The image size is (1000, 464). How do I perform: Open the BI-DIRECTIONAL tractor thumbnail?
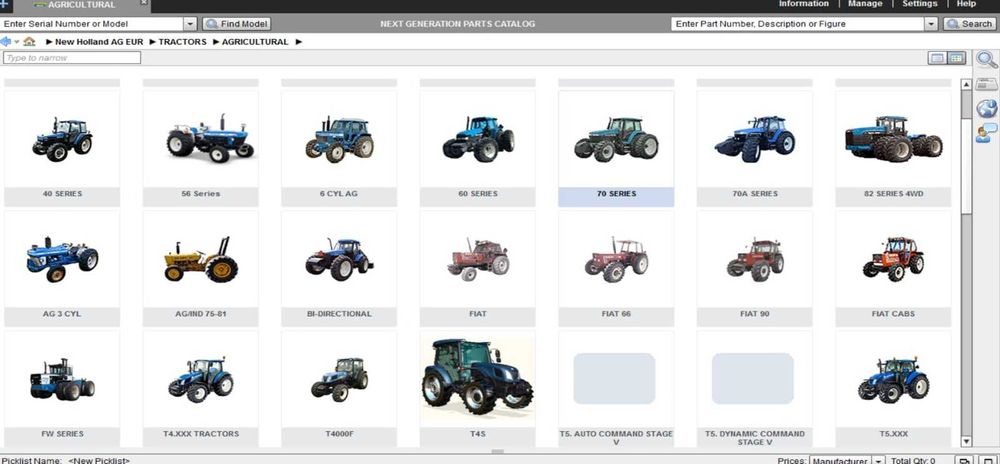pyautogui.click(x=339, y=260)
